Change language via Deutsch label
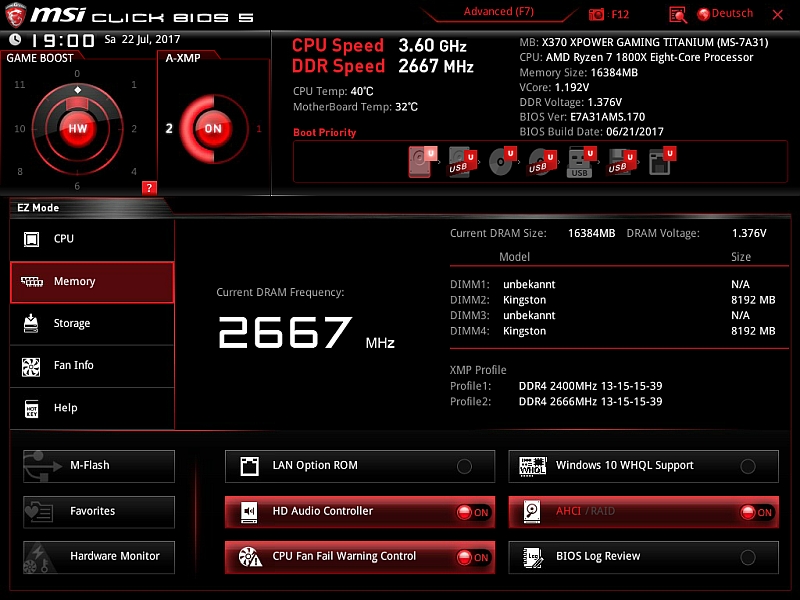 (x=732, y=13)
